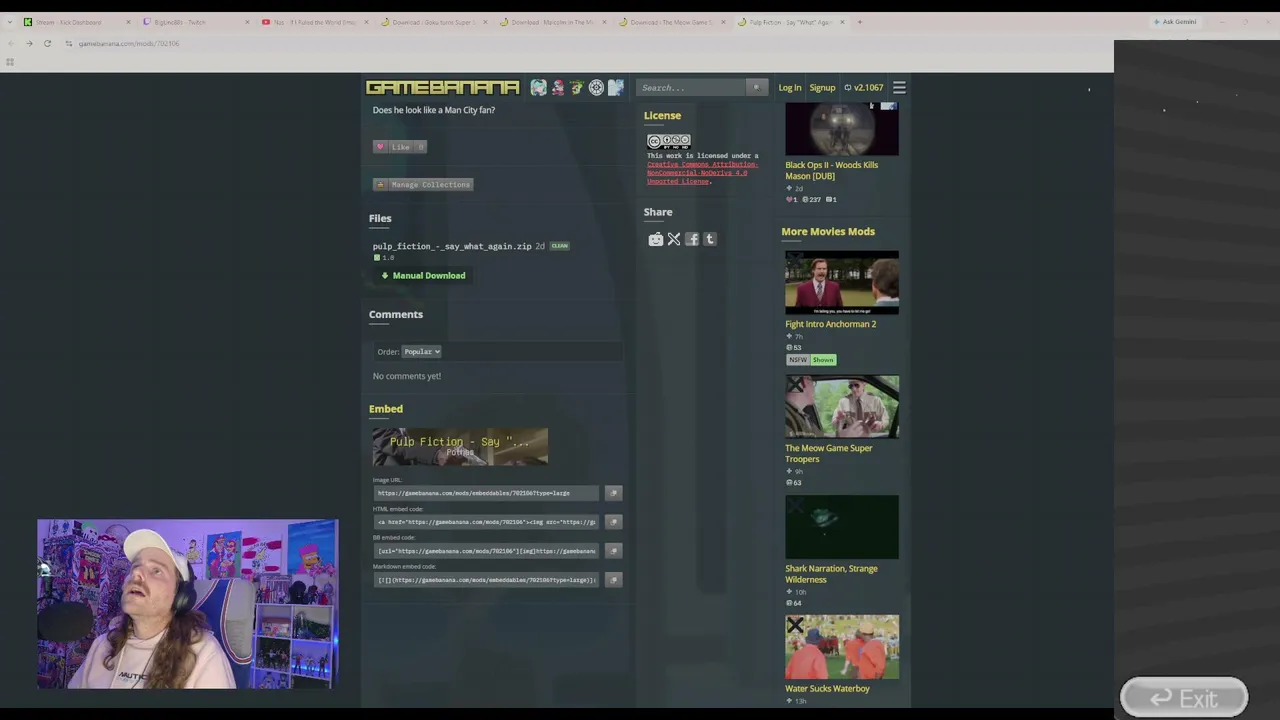
Task: Open the Black Ops II Woods Kills Mason thumbnail
Action: 842,128
